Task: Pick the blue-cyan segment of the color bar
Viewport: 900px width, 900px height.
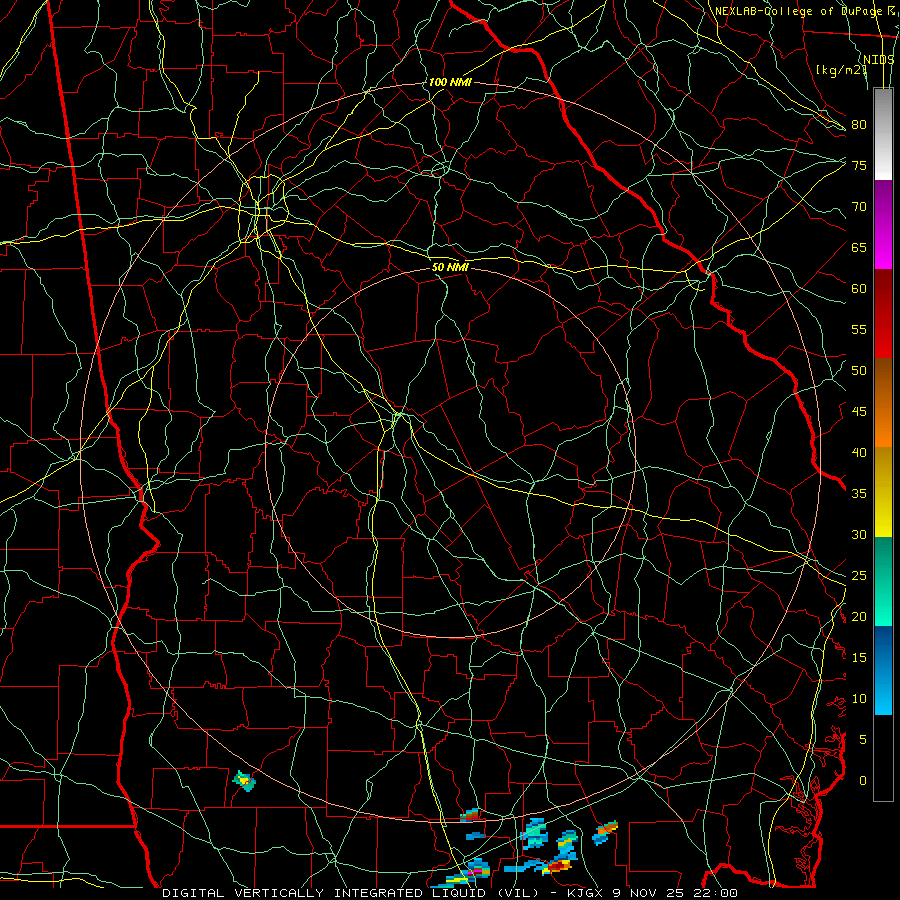Action: (883, 670)
